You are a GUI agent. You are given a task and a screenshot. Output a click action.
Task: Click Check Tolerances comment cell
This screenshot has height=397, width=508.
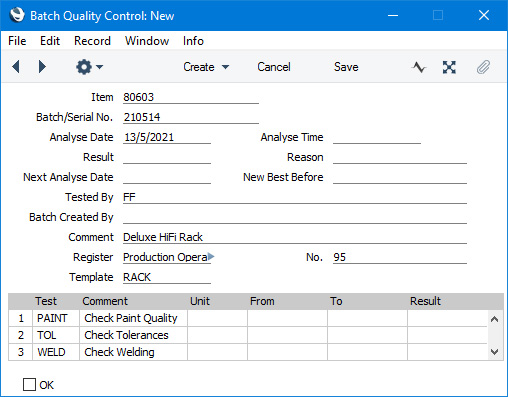click(133, 335)
